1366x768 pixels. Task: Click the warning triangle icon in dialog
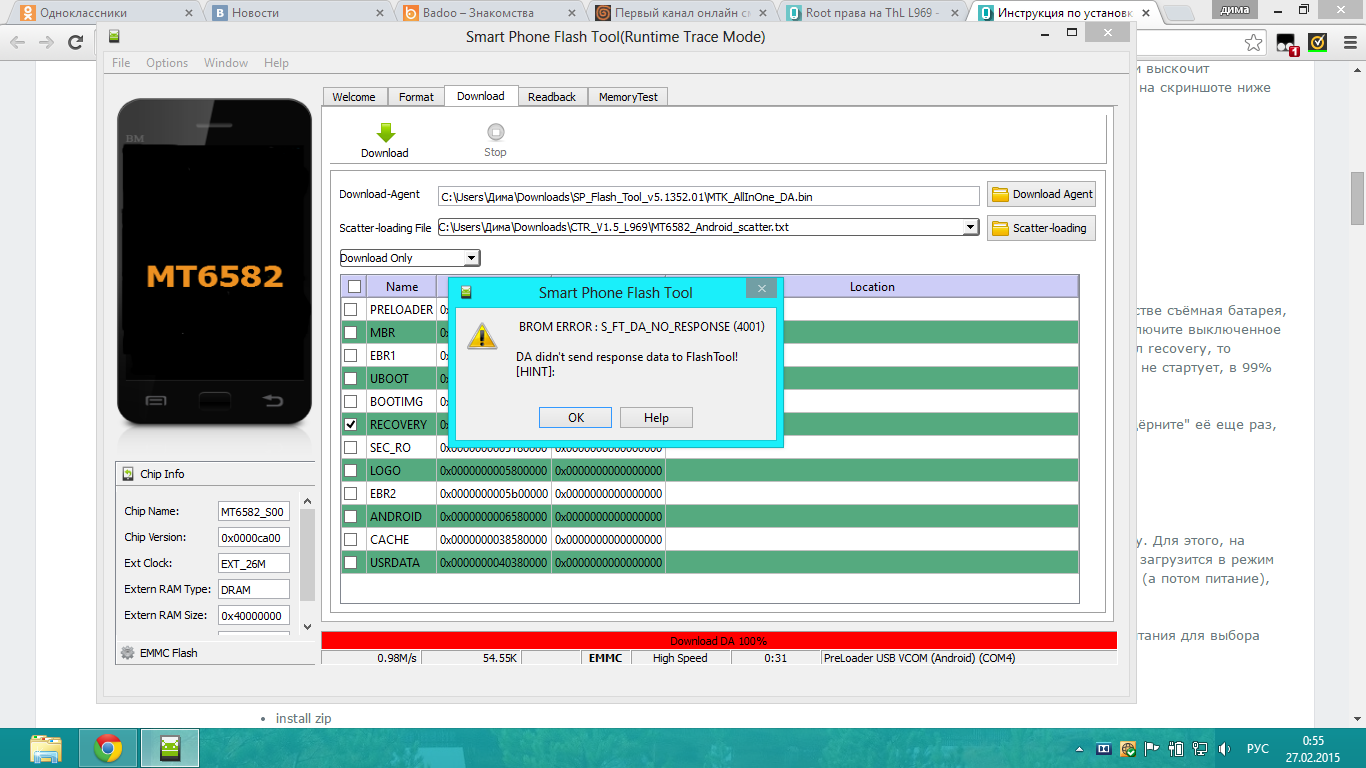point(482,336)
